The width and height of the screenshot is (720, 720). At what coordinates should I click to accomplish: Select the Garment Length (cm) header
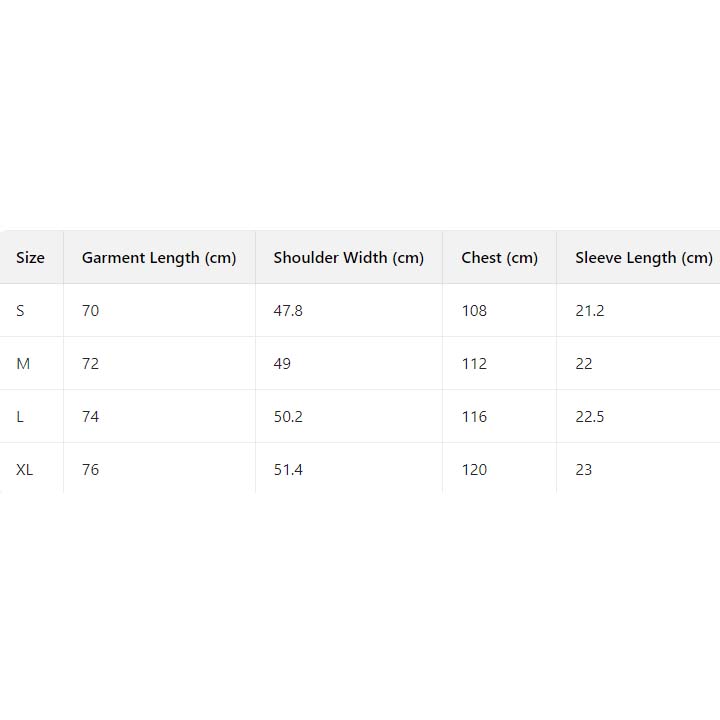click(x=159, y=258)
